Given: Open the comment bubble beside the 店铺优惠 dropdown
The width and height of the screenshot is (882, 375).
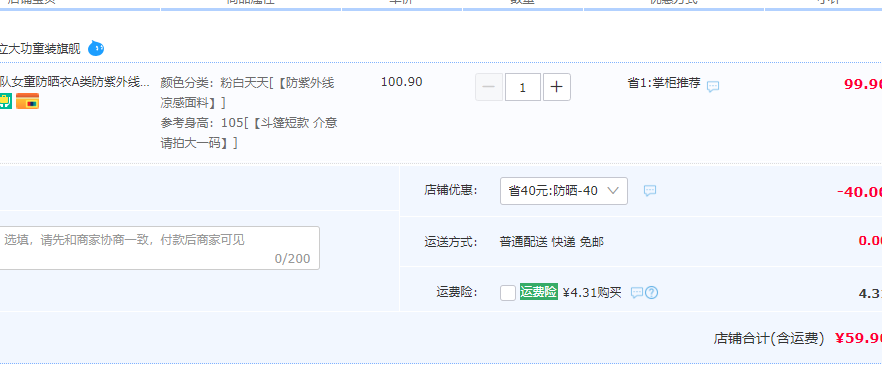Looking at the screenshot, I should (x=650, y=191).
